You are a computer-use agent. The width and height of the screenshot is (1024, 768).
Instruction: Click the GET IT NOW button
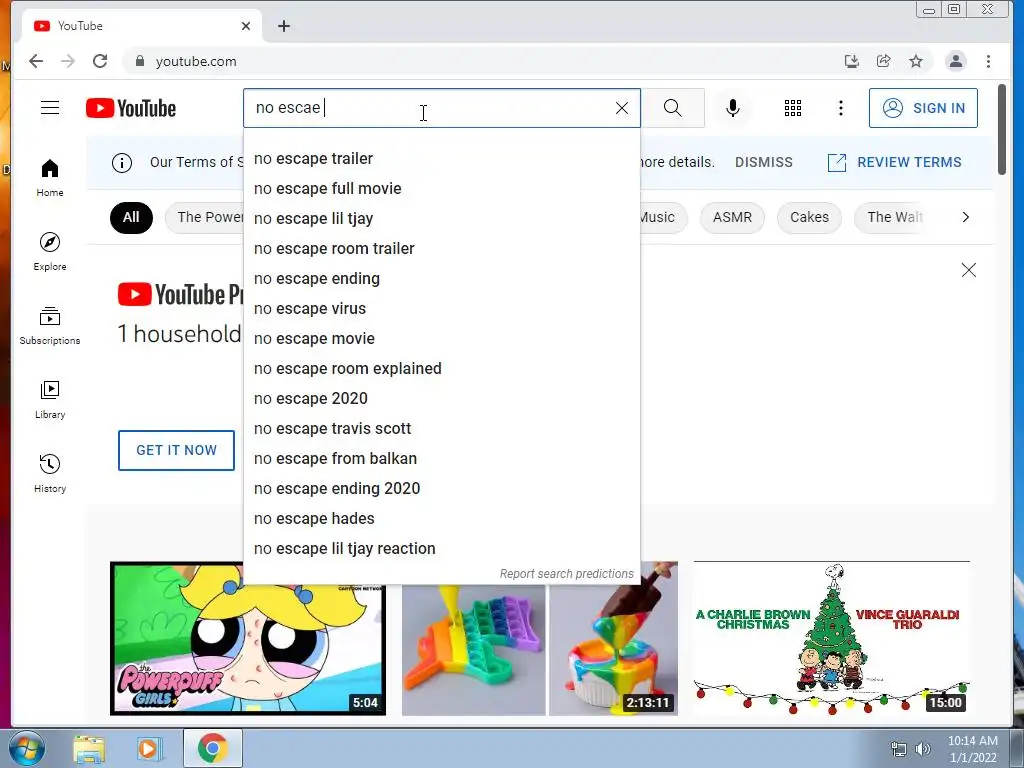point(176,451)
